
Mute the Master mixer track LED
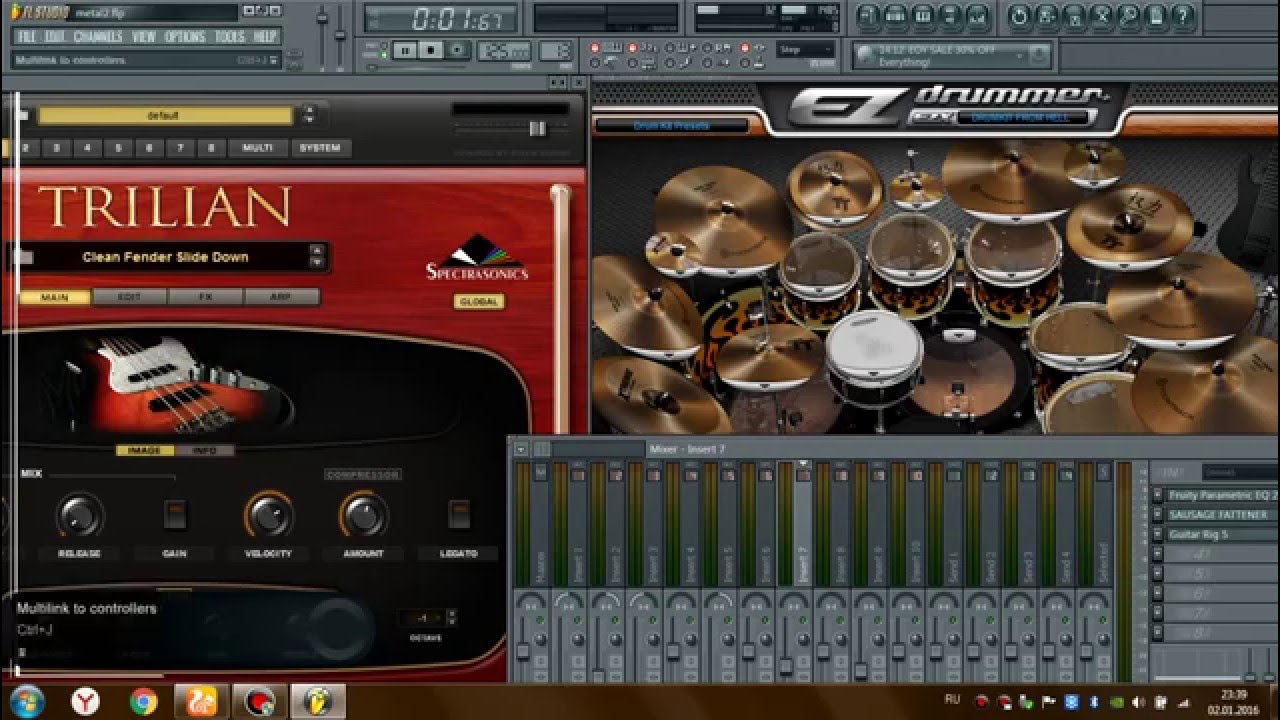(540, 619)
